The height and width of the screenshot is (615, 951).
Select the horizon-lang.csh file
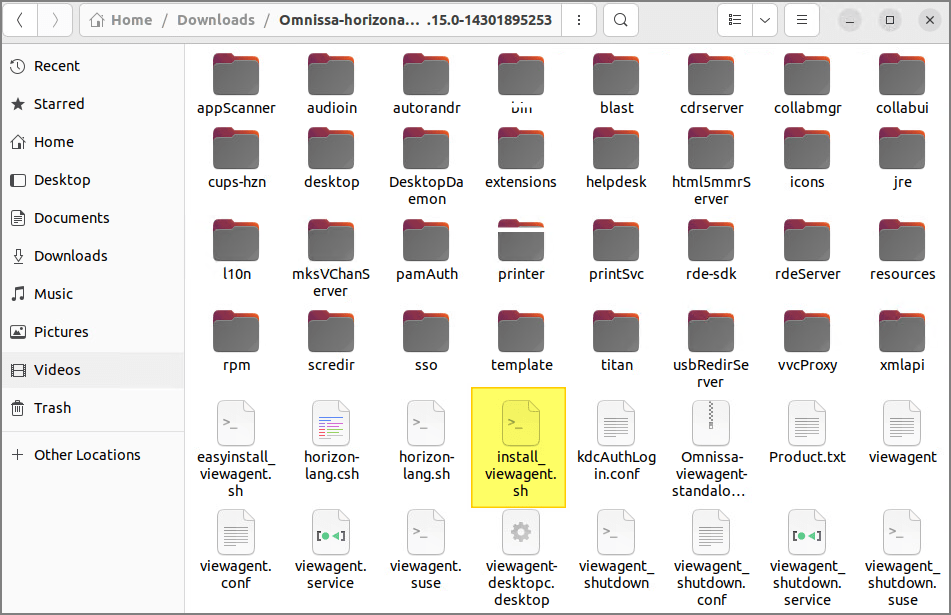[330, 424]
